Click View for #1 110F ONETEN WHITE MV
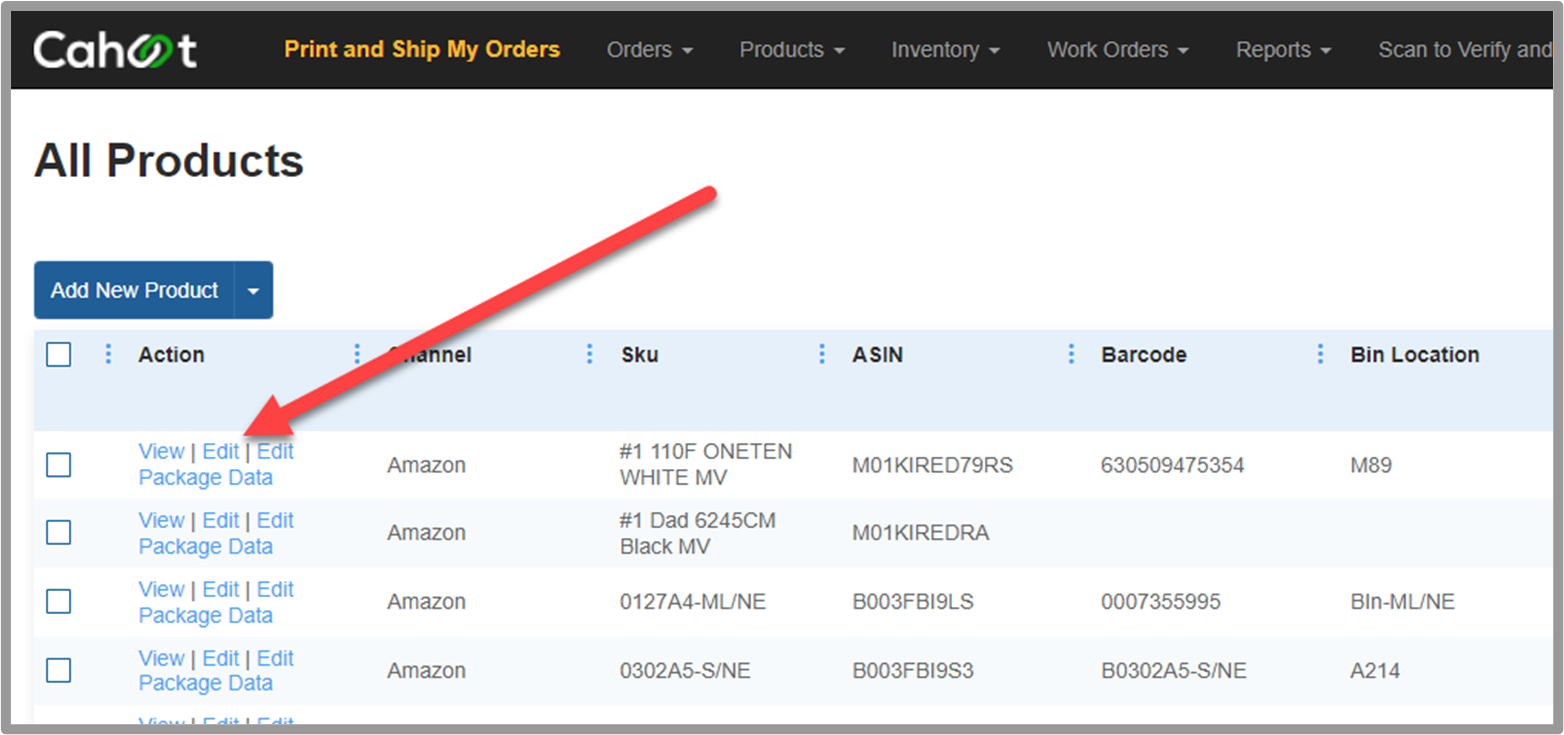The height and width of the screenshot is (735, 1564). [161, 452]
